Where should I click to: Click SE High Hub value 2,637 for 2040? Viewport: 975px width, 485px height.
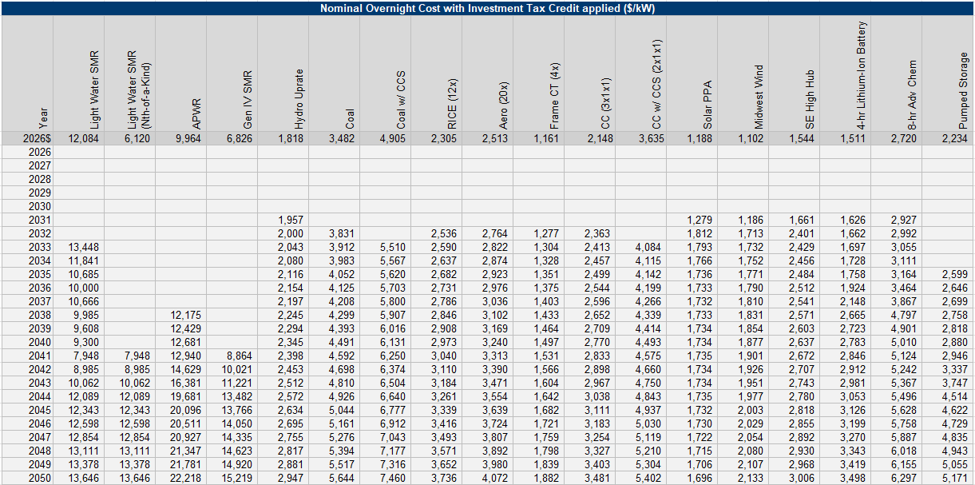click(803, 343)
